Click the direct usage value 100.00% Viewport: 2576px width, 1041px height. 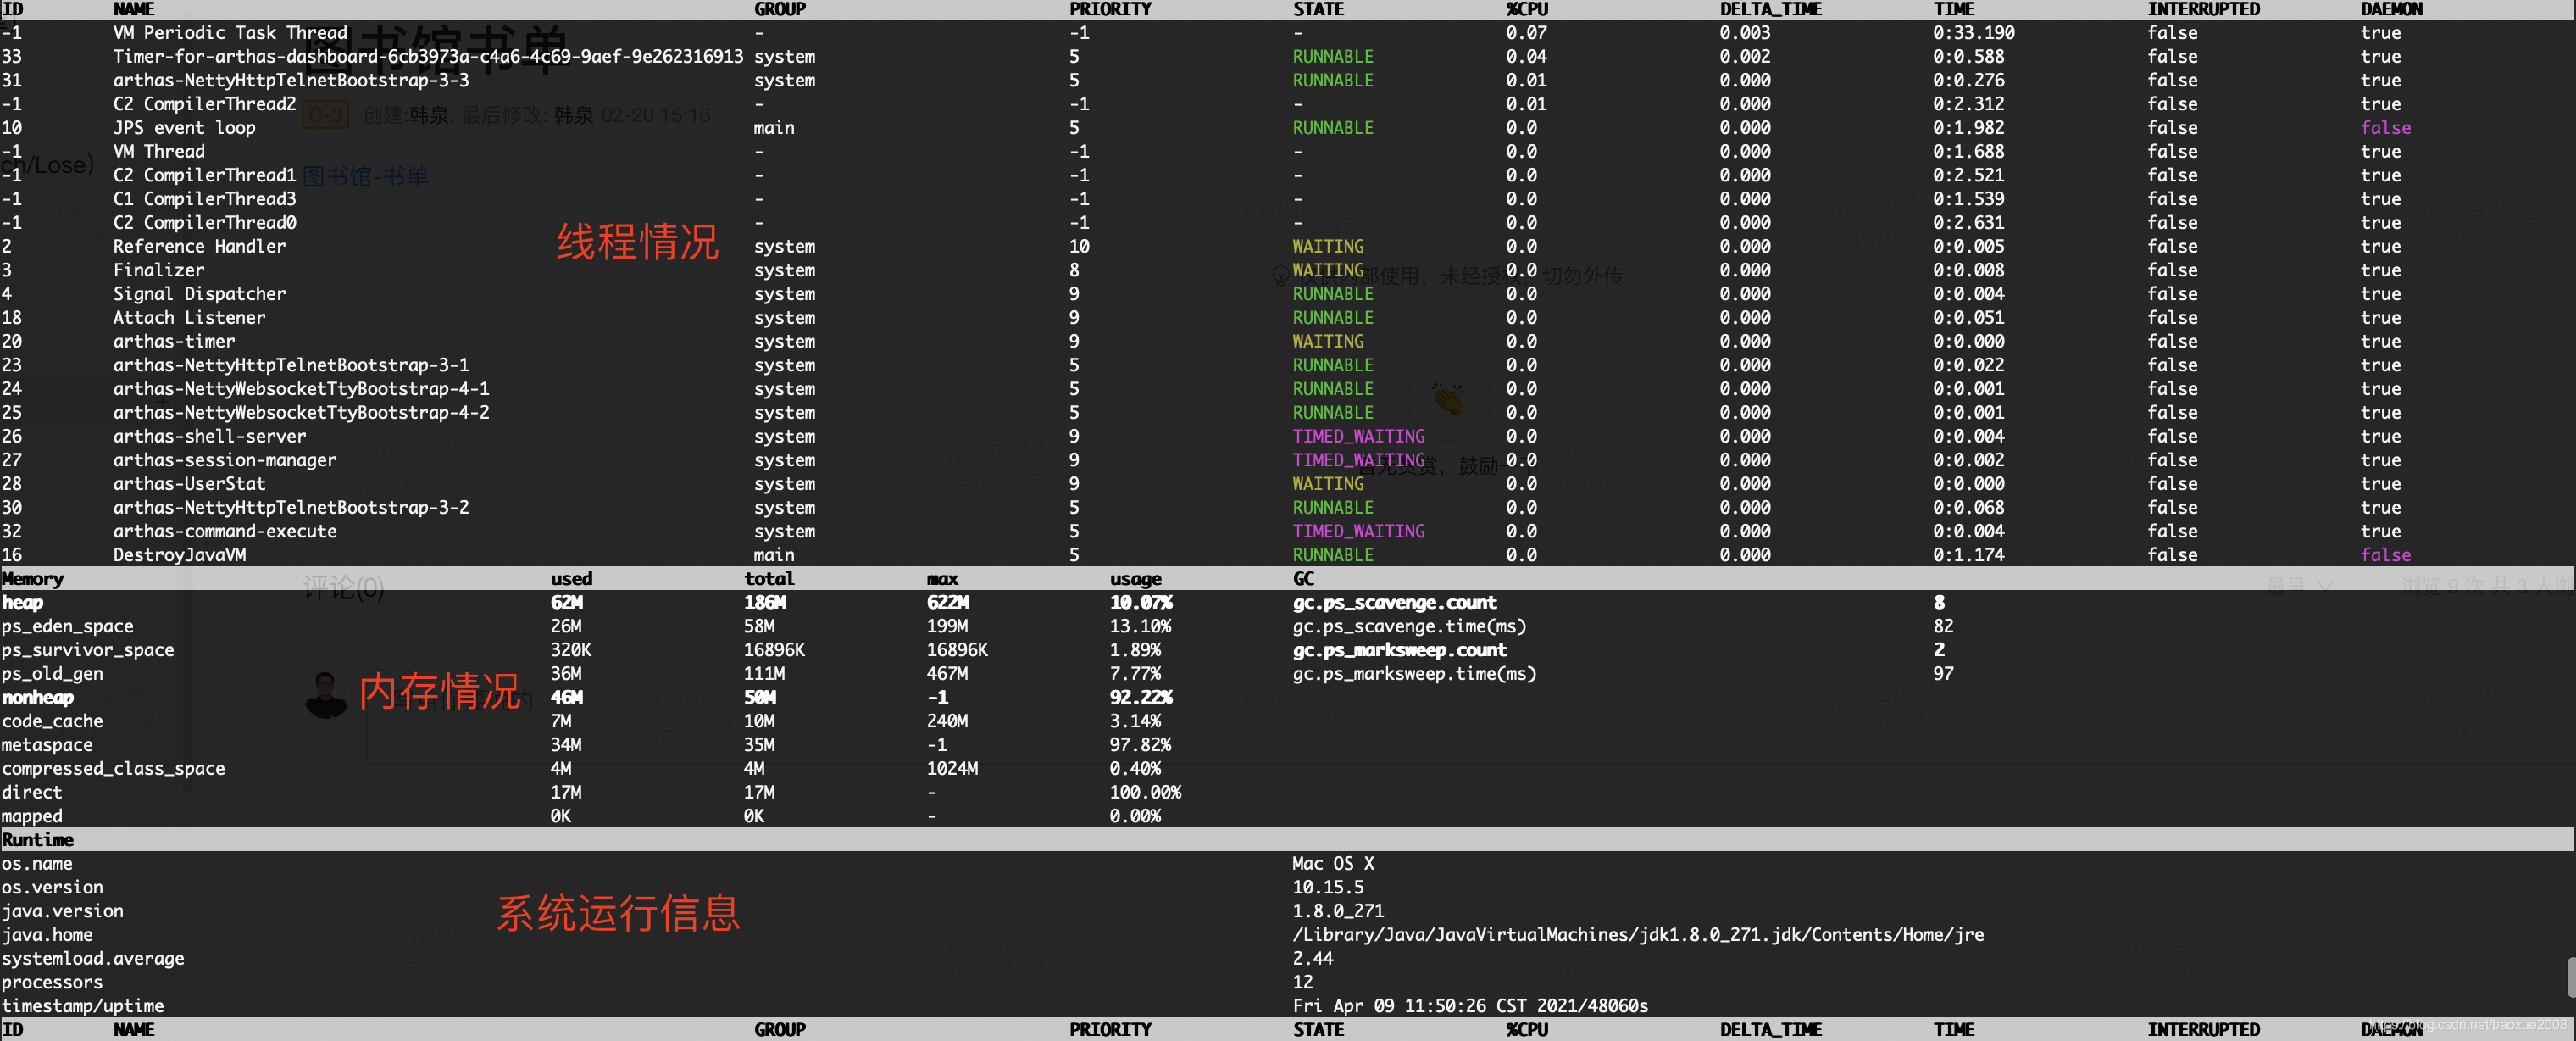(1145, 793)
